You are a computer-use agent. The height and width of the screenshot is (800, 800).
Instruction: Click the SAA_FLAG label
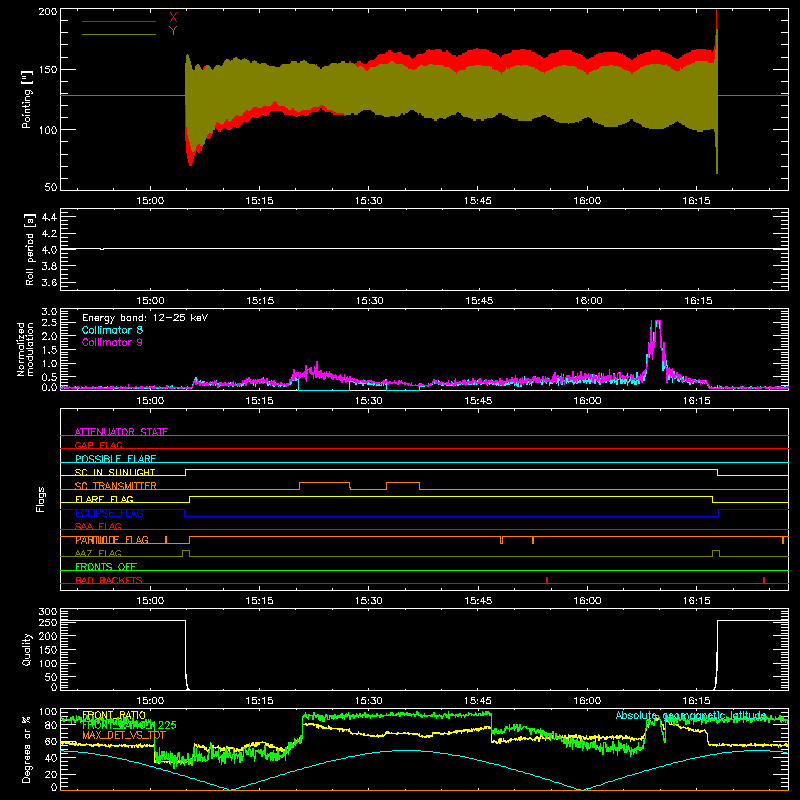(x=98, y=526)
